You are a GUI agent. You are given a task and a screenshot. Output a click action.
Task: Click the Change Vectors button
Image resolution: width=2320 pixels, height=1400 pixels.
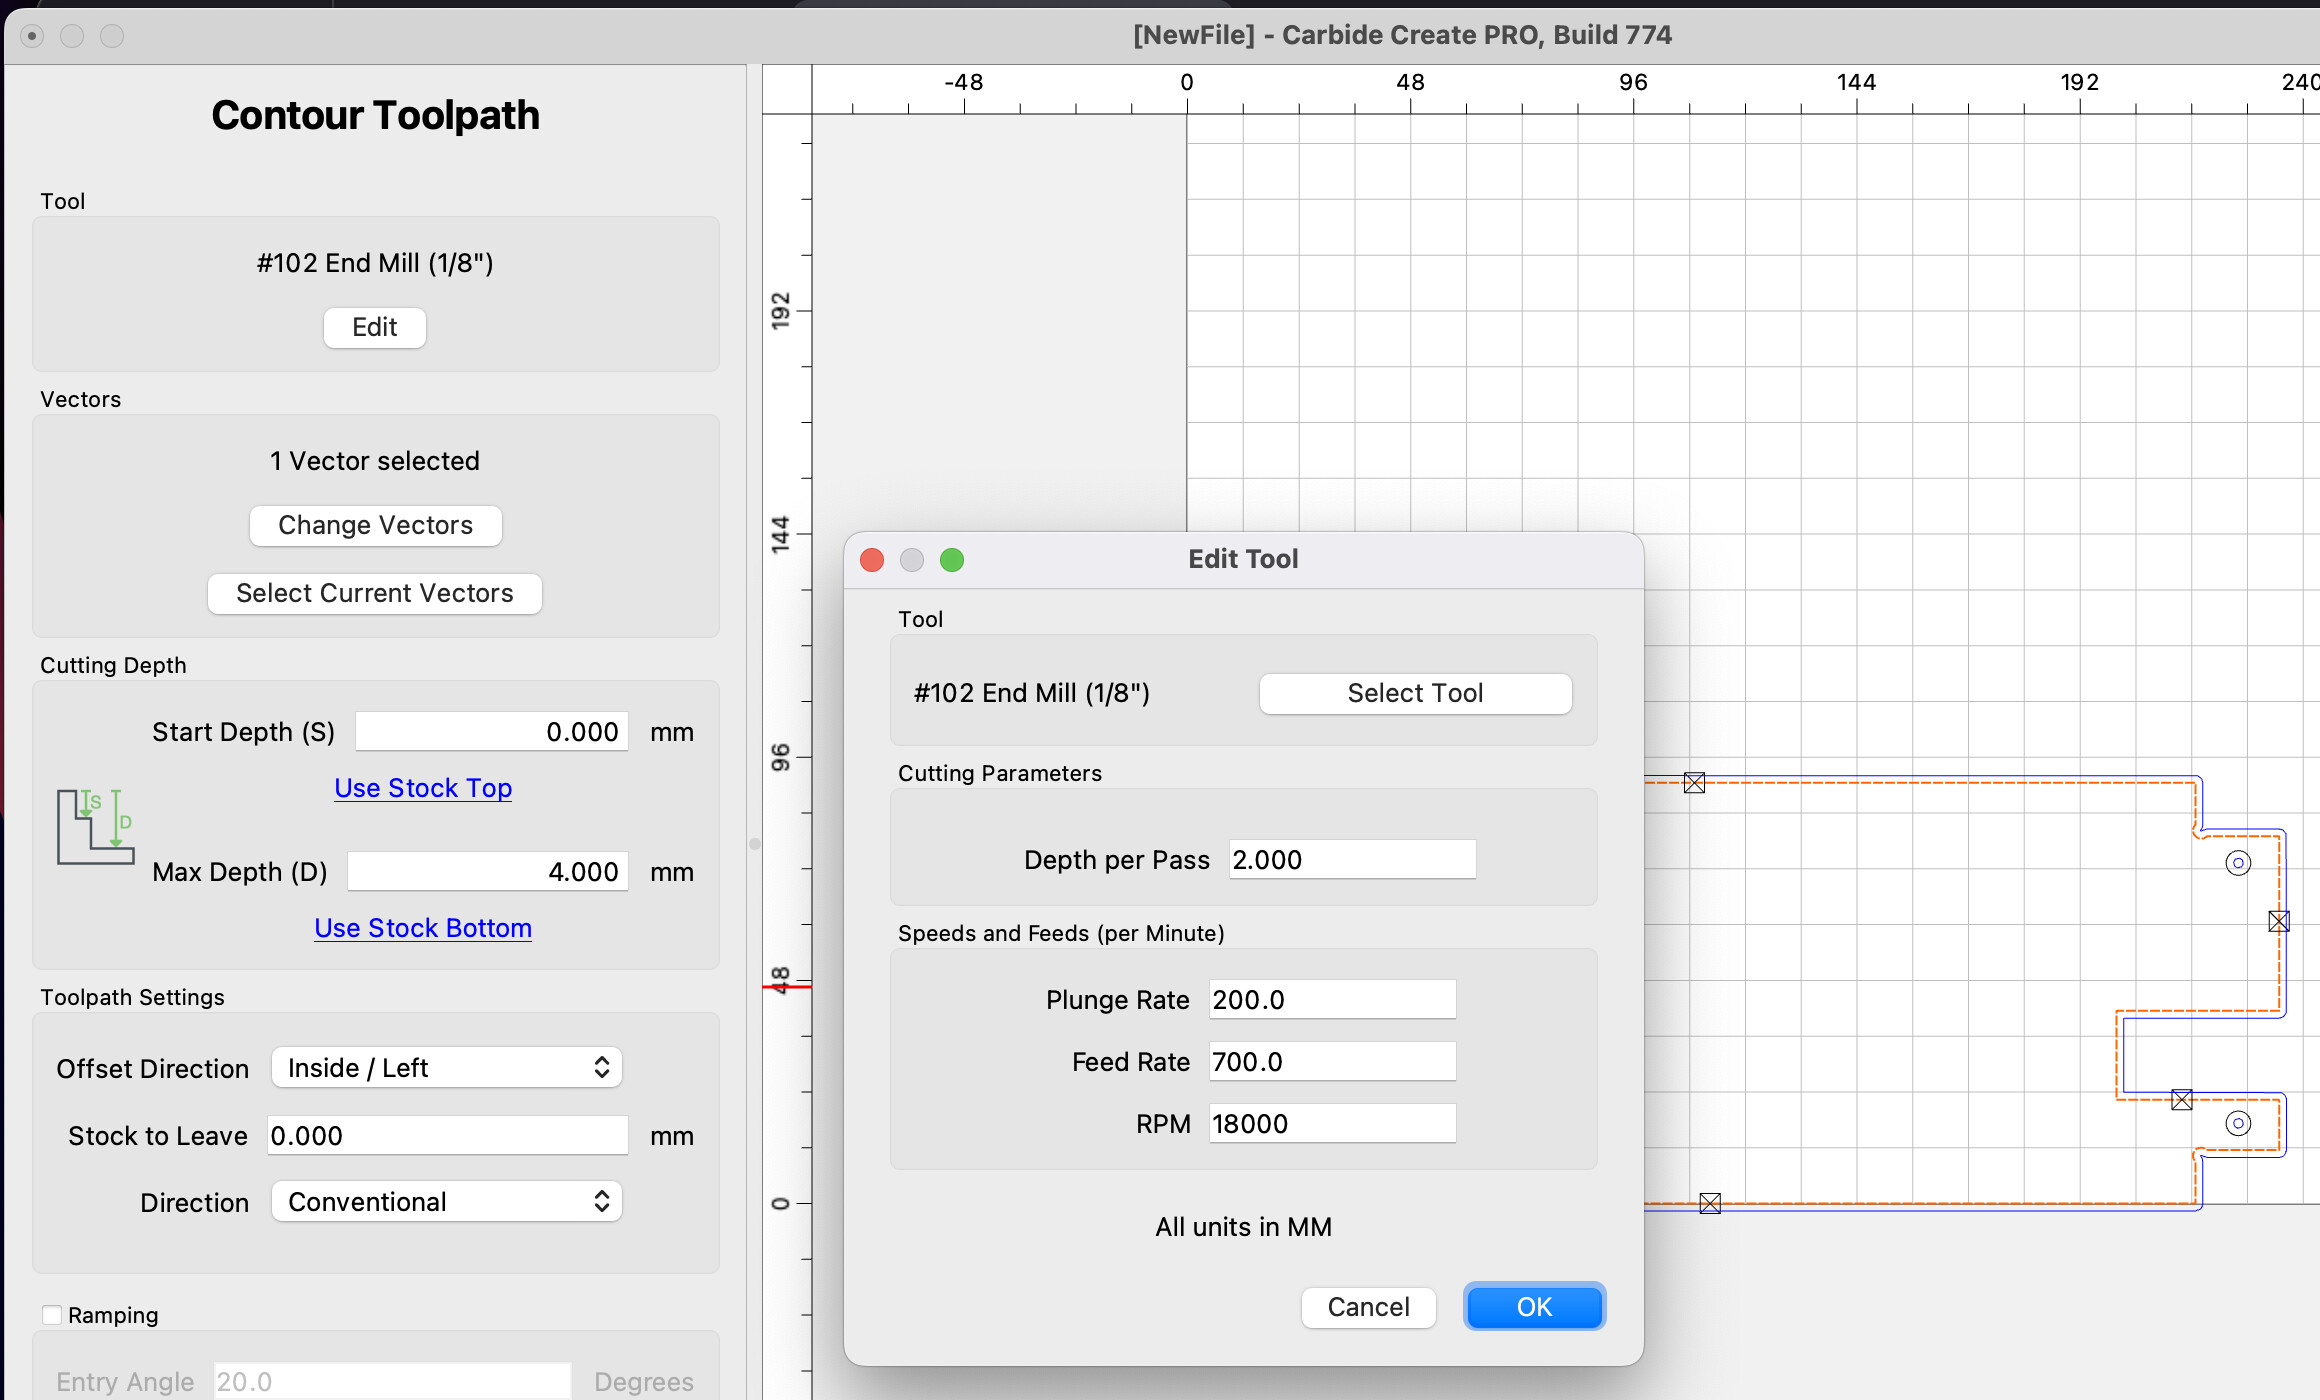pos(375,525)
